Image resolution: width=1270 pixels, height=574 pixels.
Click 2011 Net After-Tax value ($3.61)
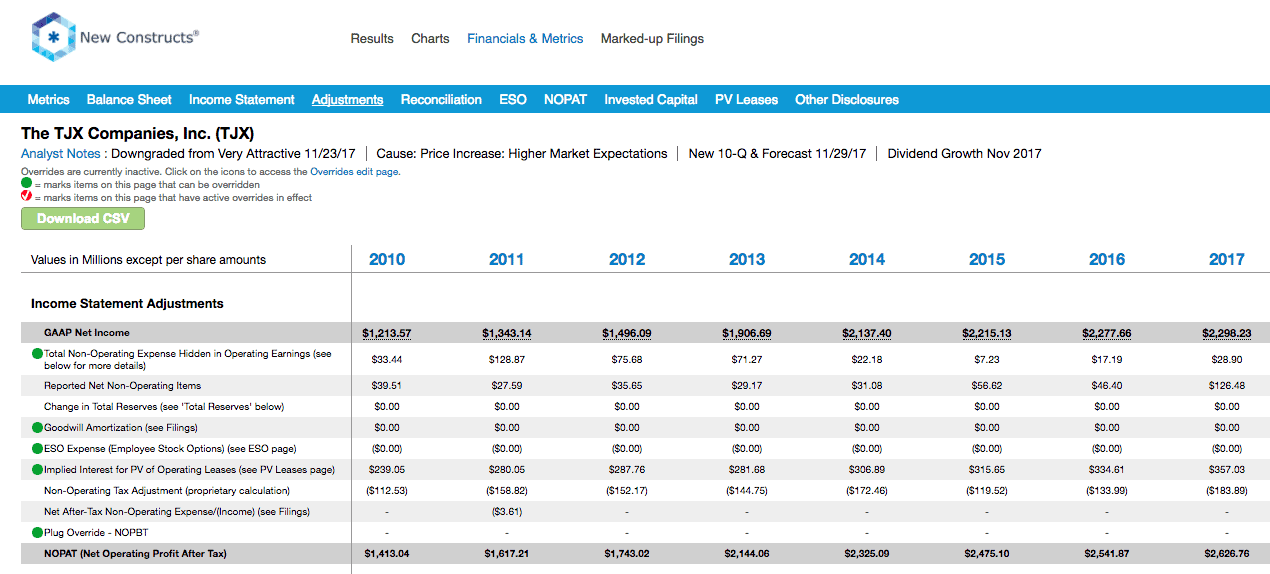[507, 512]
